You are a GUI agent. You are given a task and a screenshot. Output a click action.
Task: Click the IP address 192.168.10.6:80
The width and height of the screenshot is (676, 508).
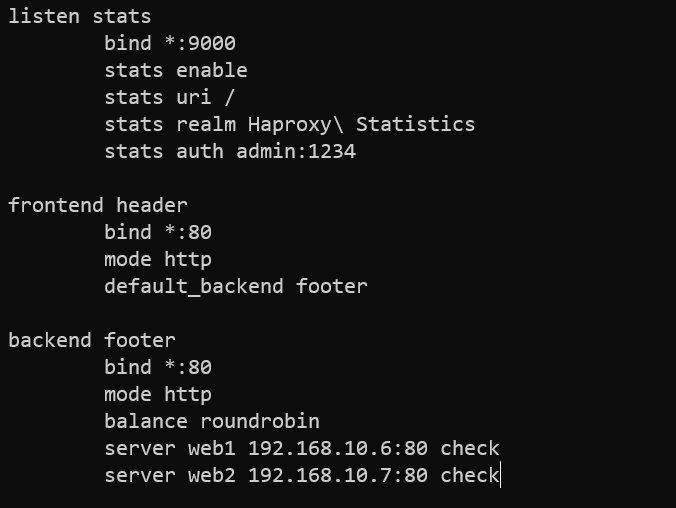pos(338,448)
